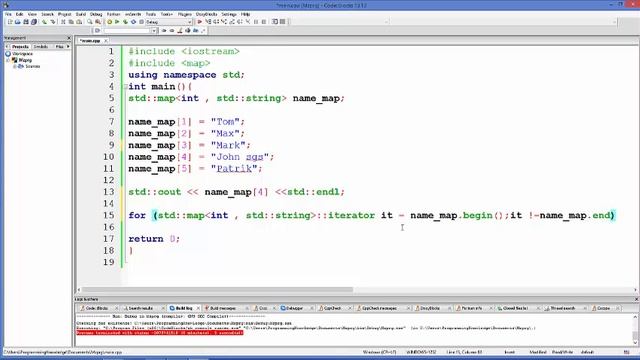Close the main.cpp editor tab
The height and width of the screenshot is (360, 640).
[x=106, y=41]
